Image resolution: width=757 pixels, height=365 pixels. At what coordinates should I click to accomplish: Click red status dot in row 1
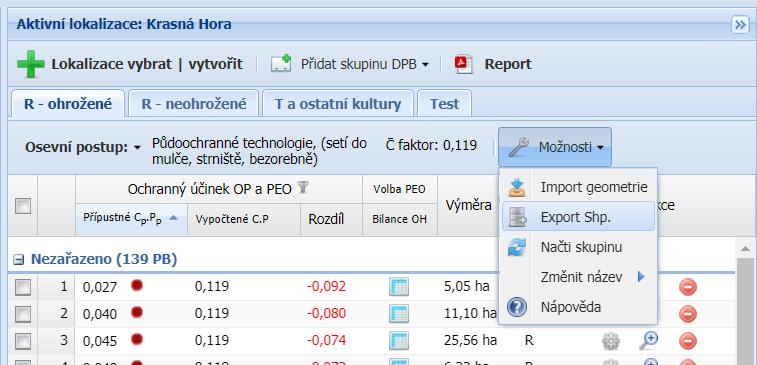click(137, 285)
